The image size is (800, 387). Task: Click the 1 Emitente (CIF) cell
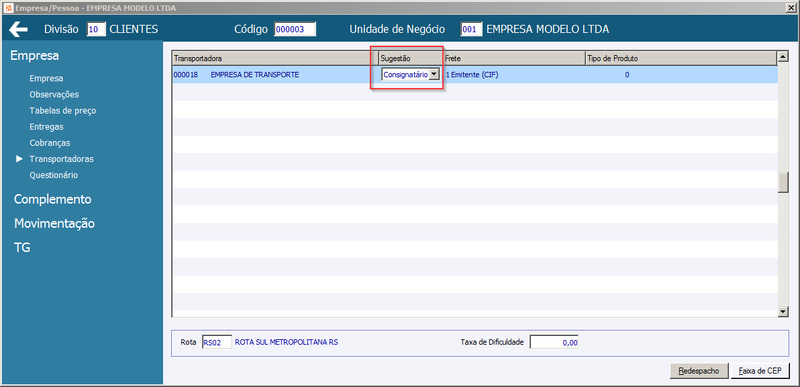(472, 75)
